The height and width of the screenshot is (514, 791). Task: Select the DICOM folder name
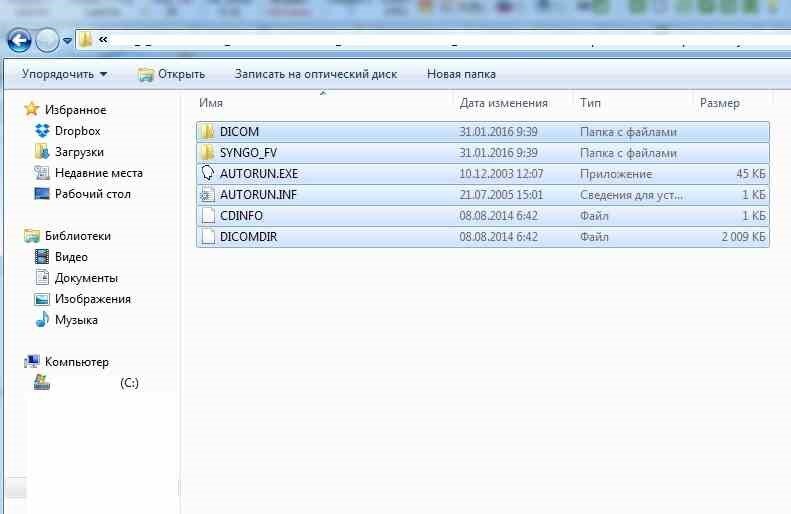pos(239,132)
